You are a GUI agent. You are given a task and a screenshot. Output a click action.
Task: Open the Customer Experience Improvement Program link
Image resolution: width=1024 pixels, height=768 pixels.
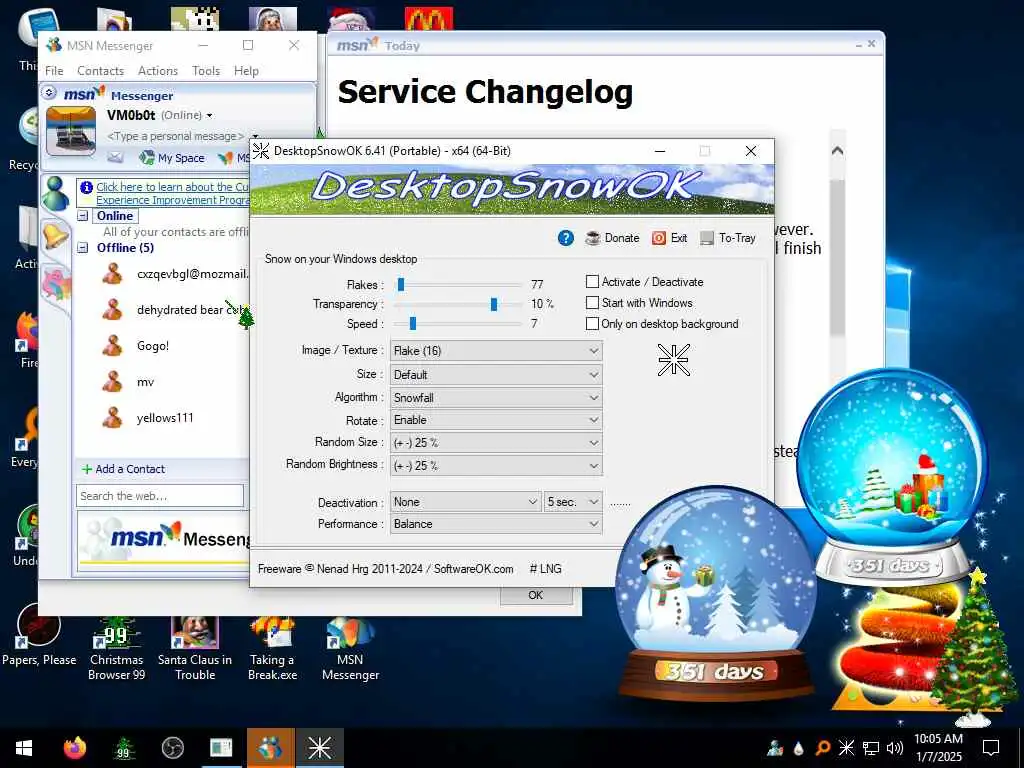[173, 193]
